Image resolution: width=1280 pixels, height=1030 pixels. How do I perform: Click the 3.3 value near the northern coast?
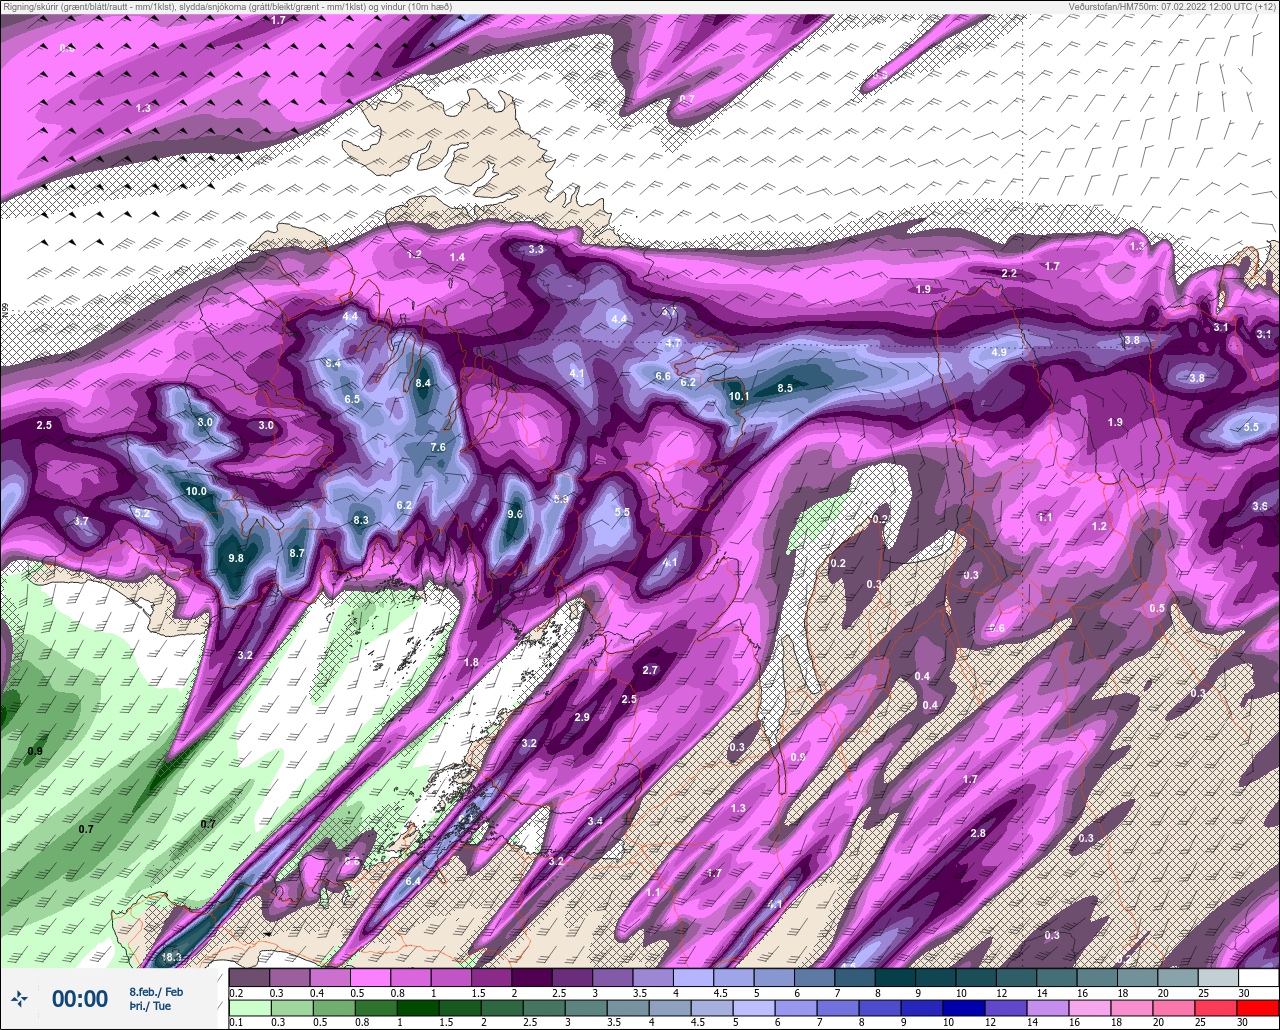pyautogui.click(x=536, y=249)
